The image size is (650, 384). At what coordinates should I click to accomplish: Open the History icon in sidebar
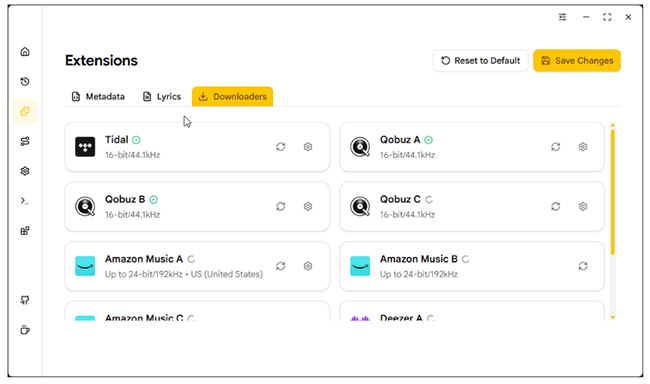[x=25, y=82]
